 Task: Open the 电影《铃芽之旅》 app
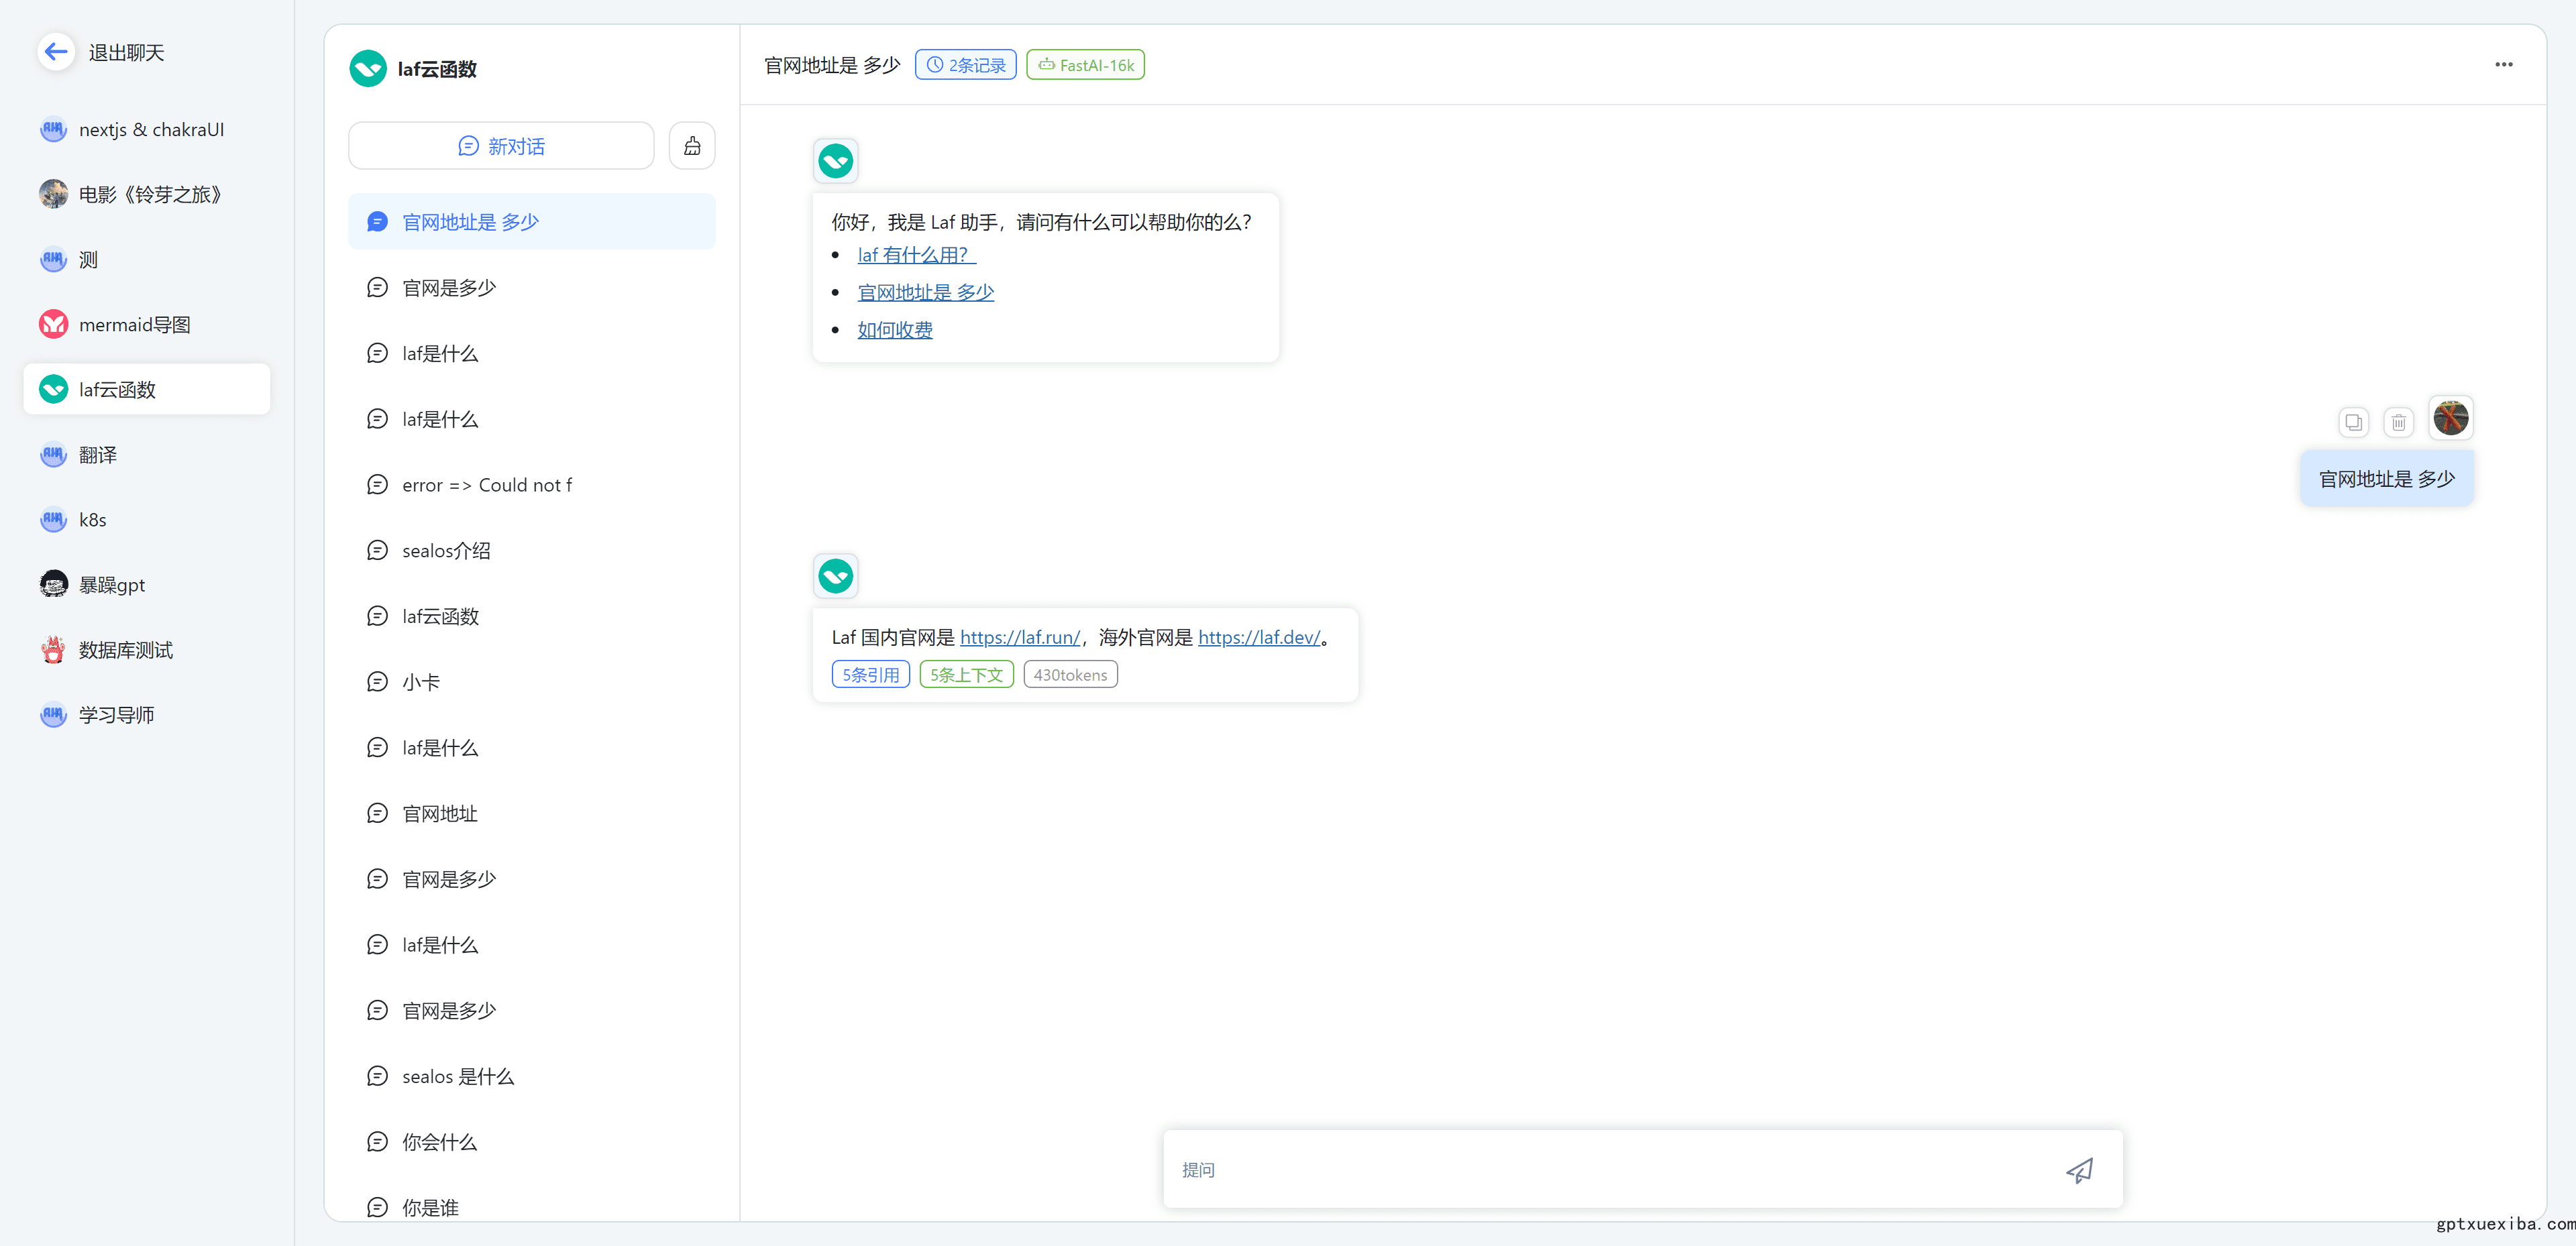pos(147,194)
